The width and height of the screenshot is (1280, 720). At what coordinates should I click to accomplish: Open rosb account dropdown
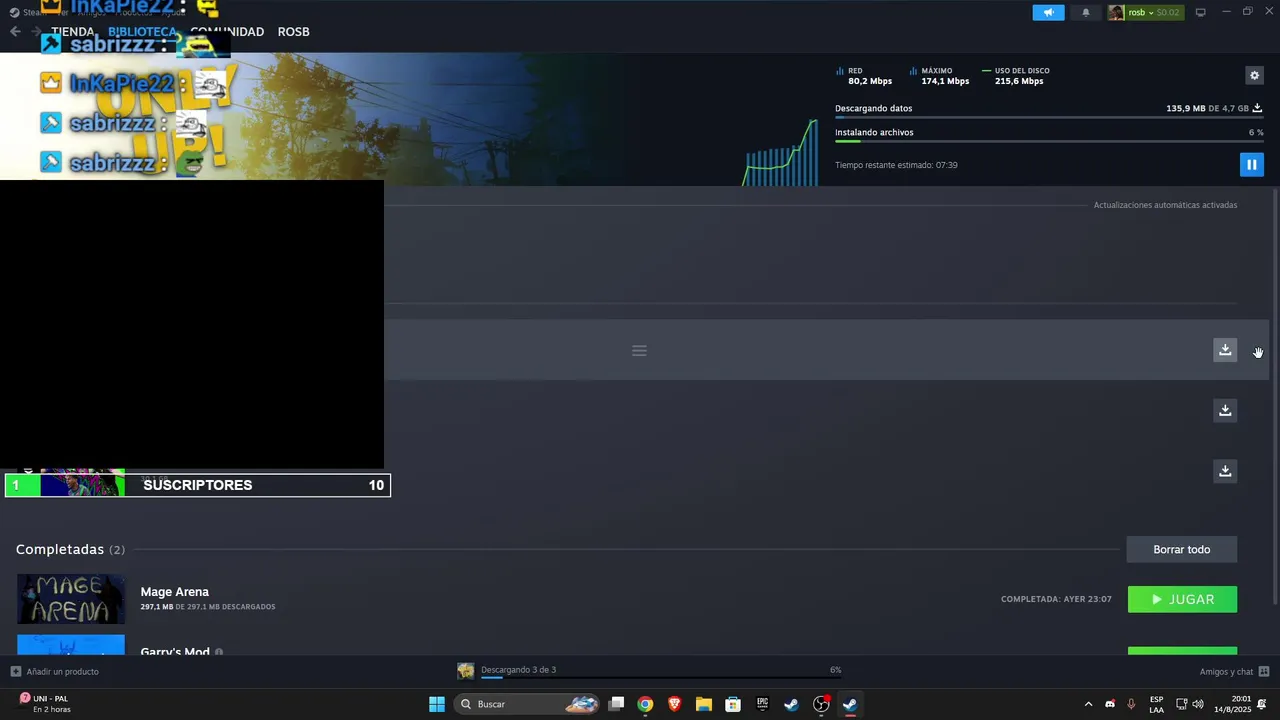pyautogui.click(x=1145, y=12)
